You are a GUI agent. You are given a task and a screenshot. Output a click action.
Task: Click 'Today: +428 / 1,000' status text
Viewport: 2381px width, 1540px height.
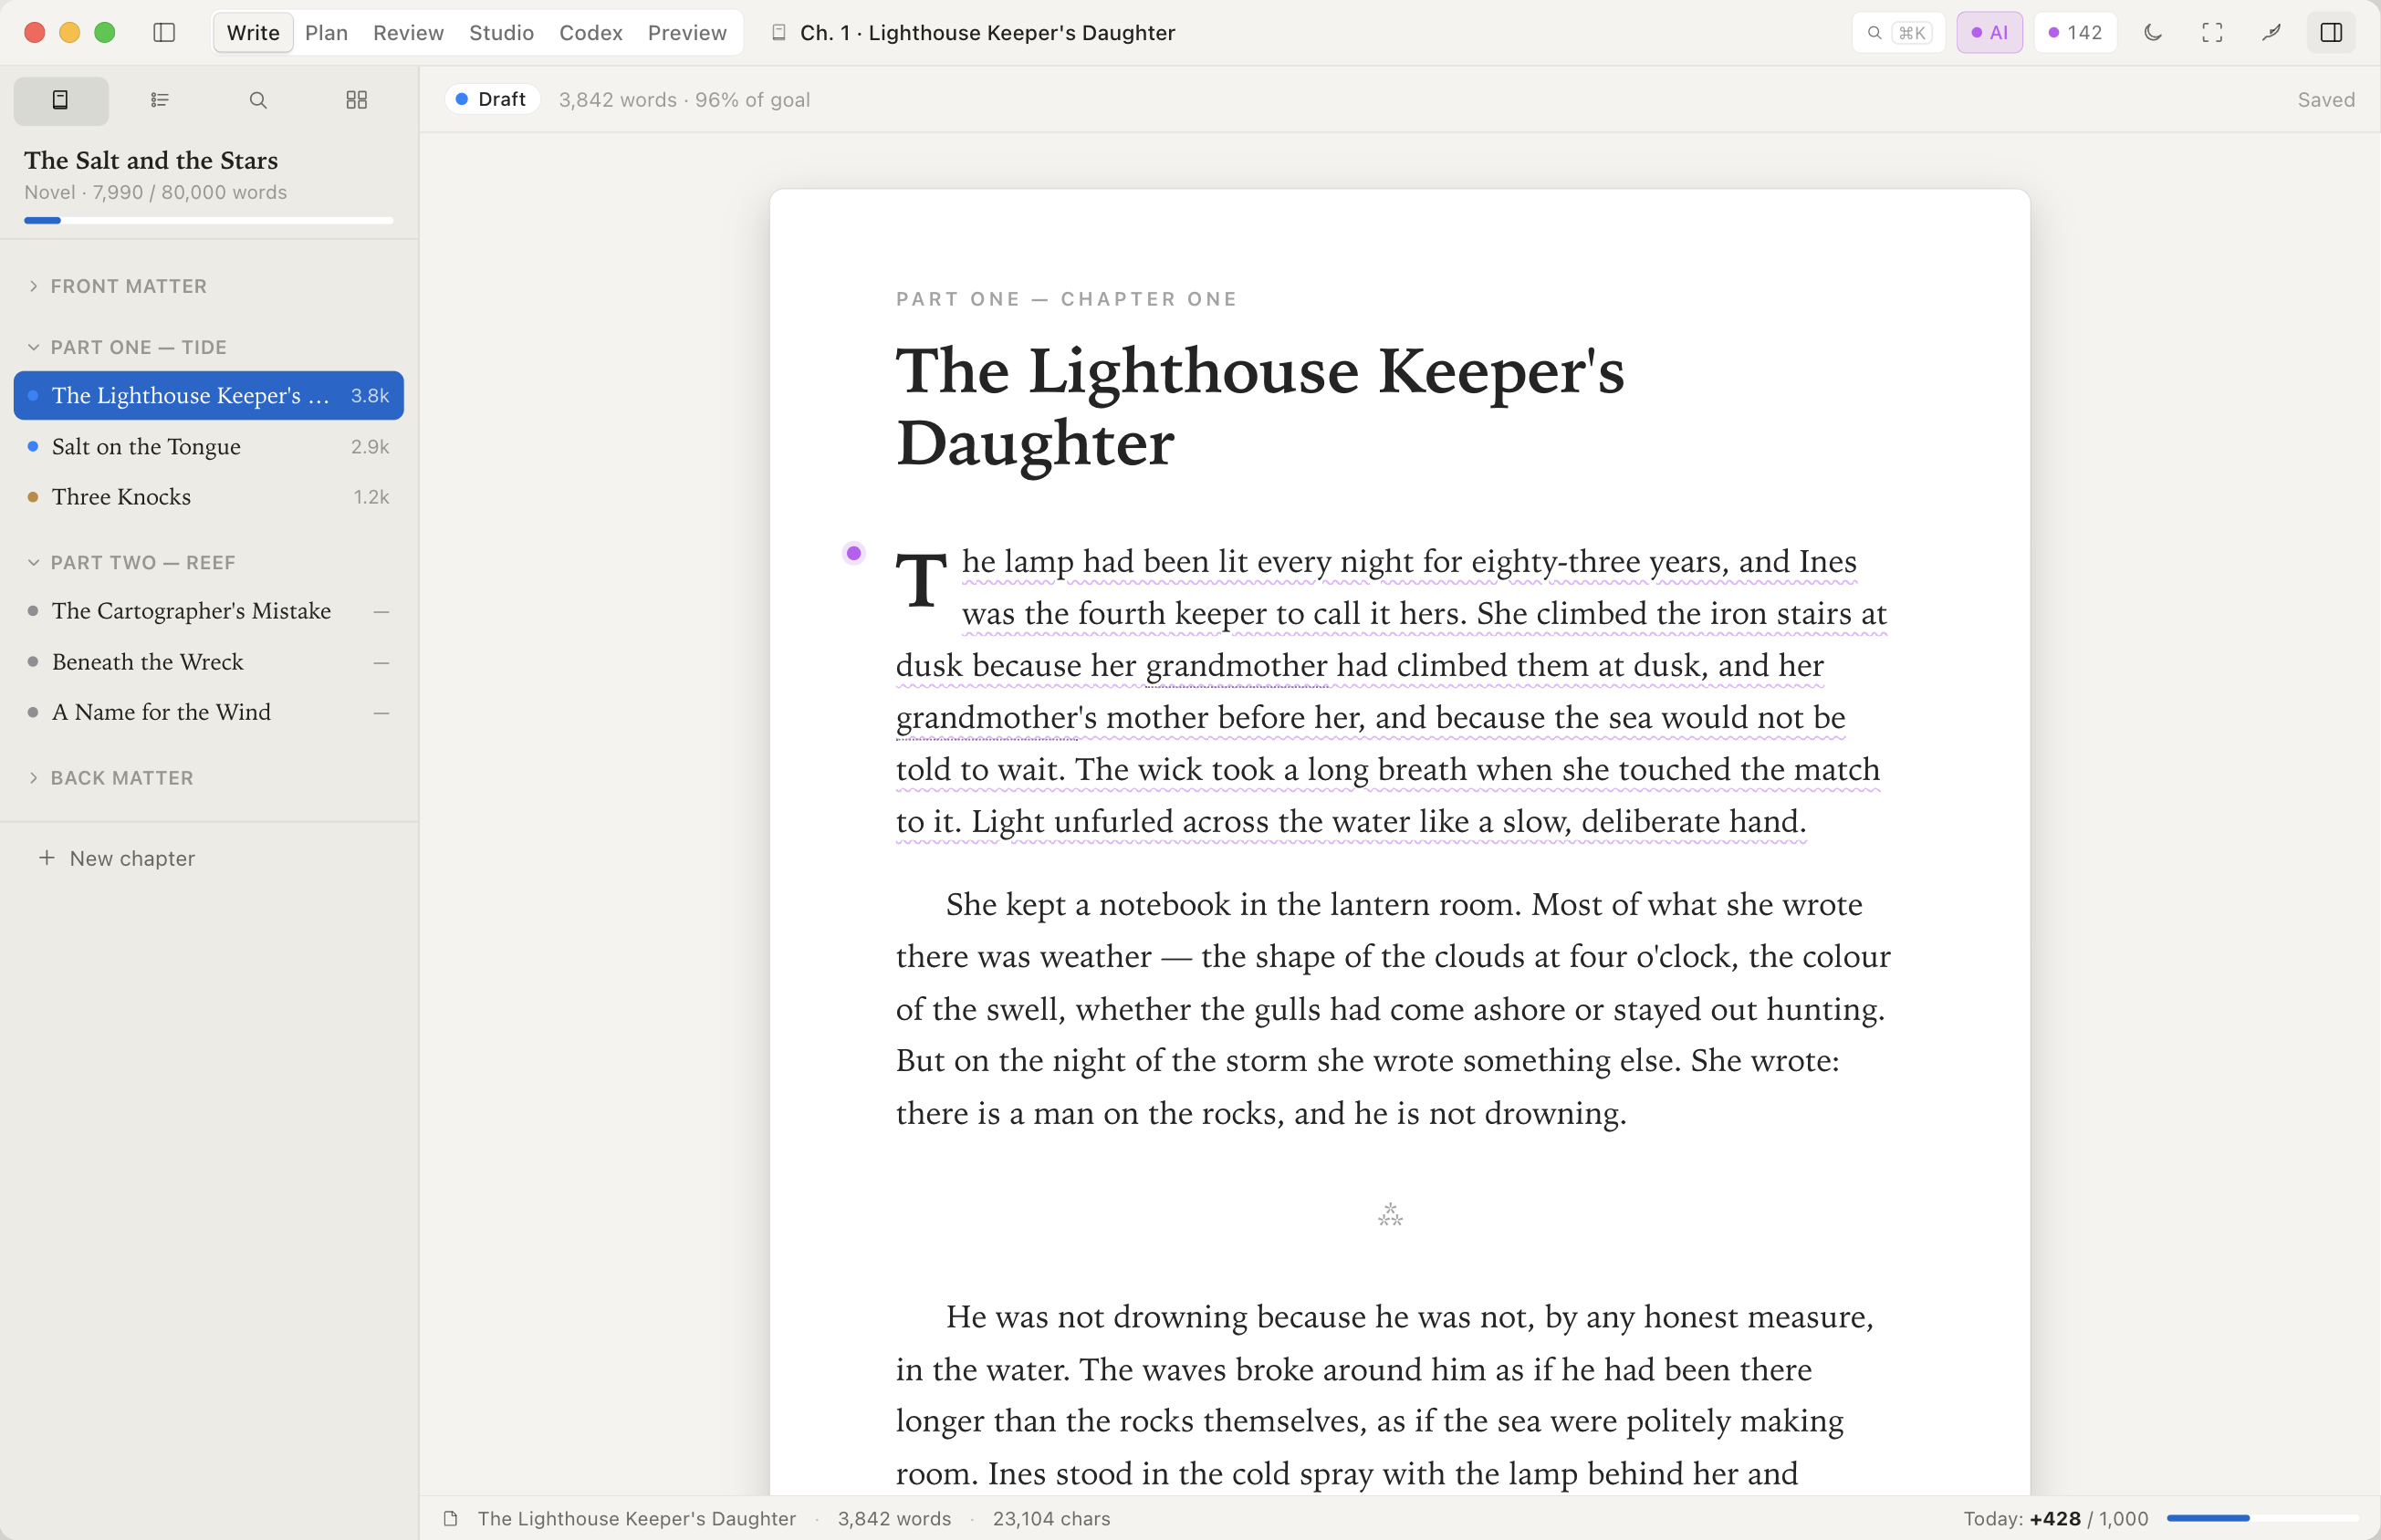pos(2055,1518)
